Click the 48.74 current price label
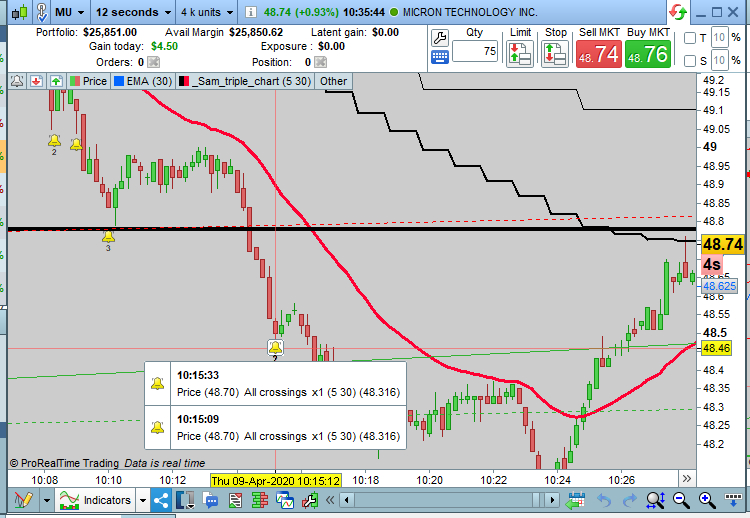The height and width of the screenshot is (518, 750). 723,244
